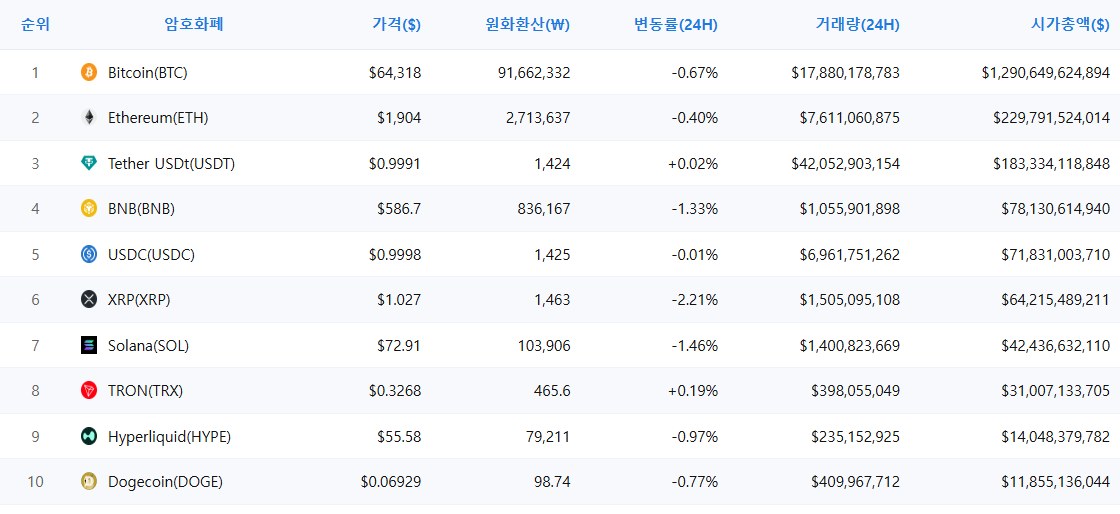The image size is (1120, 514).
Task: Click the Dogecoin coin icon
Action: [x=89, y=482]
